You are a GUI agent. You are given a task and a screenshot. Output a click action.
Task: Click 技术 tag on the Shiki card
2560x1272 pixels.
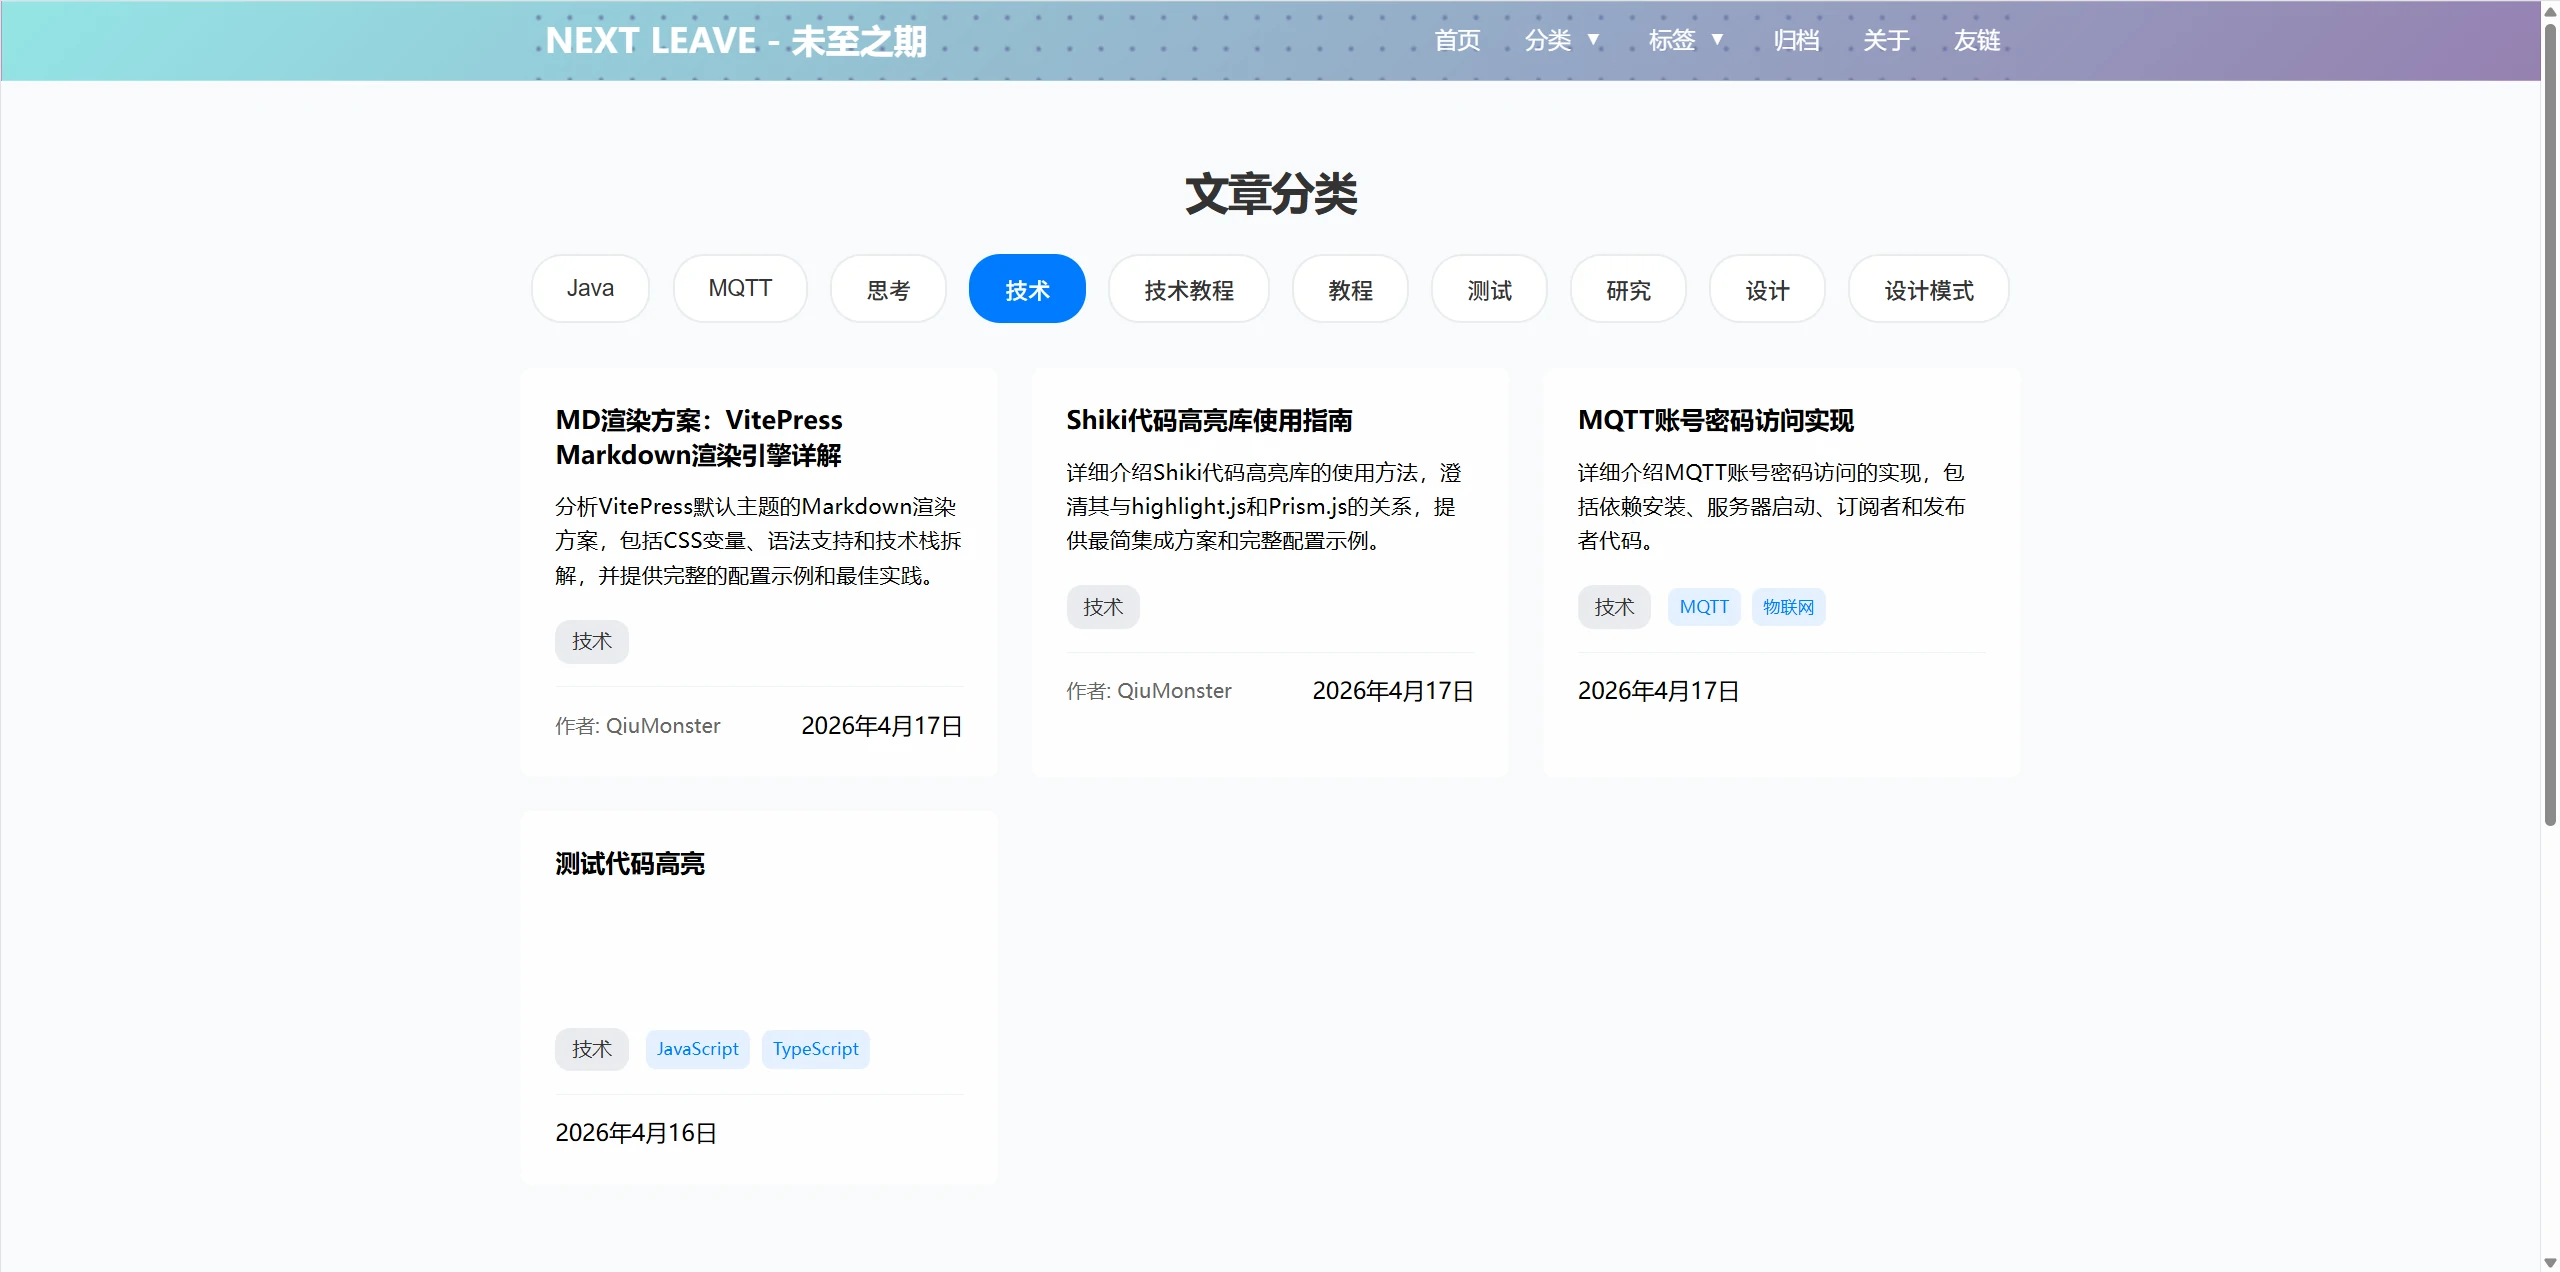tap(1103, 607)
